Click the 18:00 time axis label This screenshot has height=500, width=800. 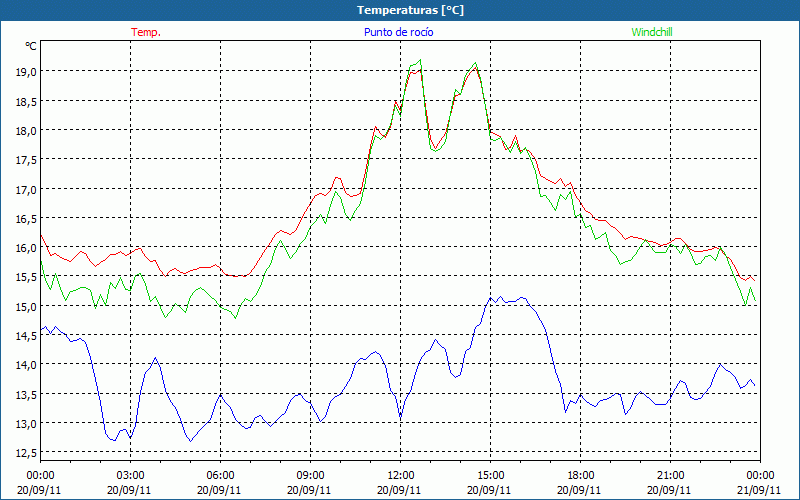click(580, 476)
